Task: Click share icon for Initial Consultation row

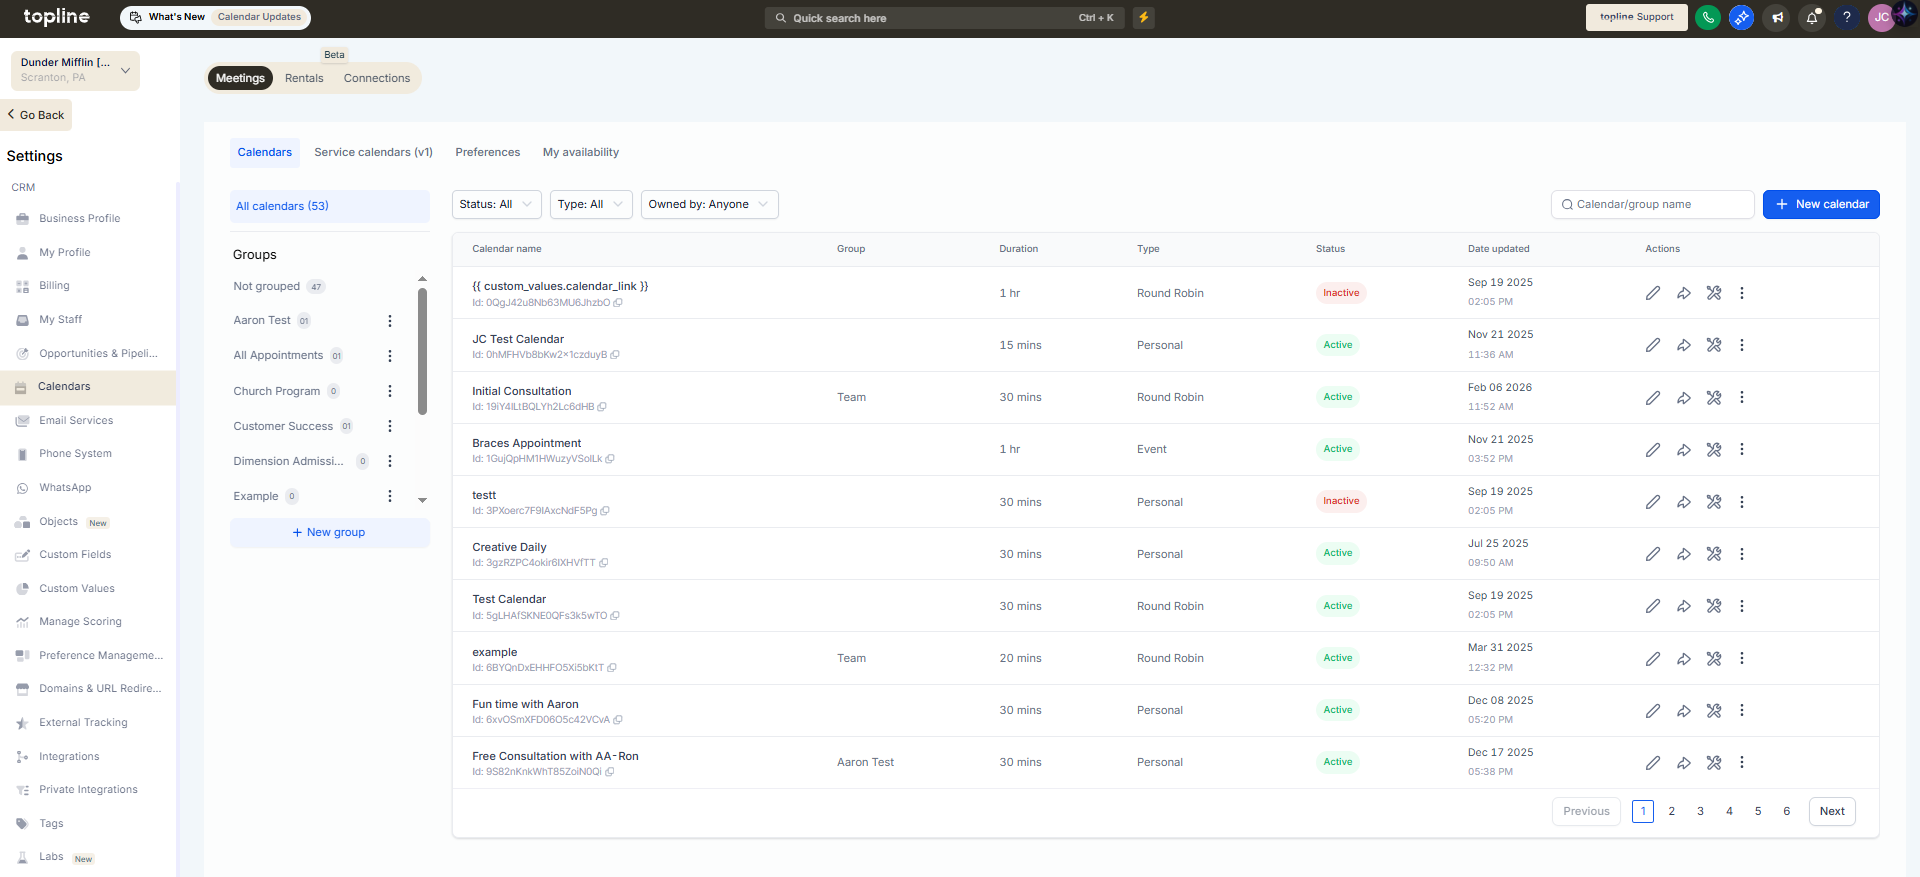Action: pos(1684,398)
